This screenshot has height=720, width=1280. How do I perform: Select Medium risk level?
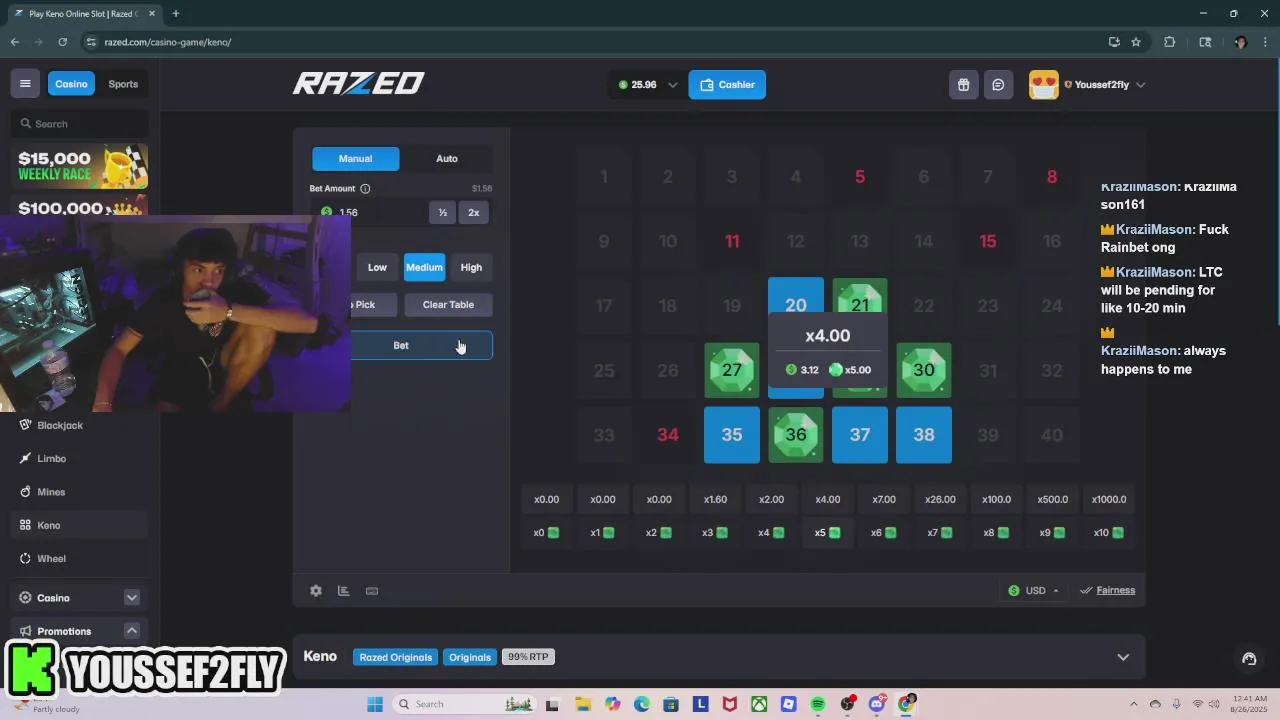pos(424,267)
